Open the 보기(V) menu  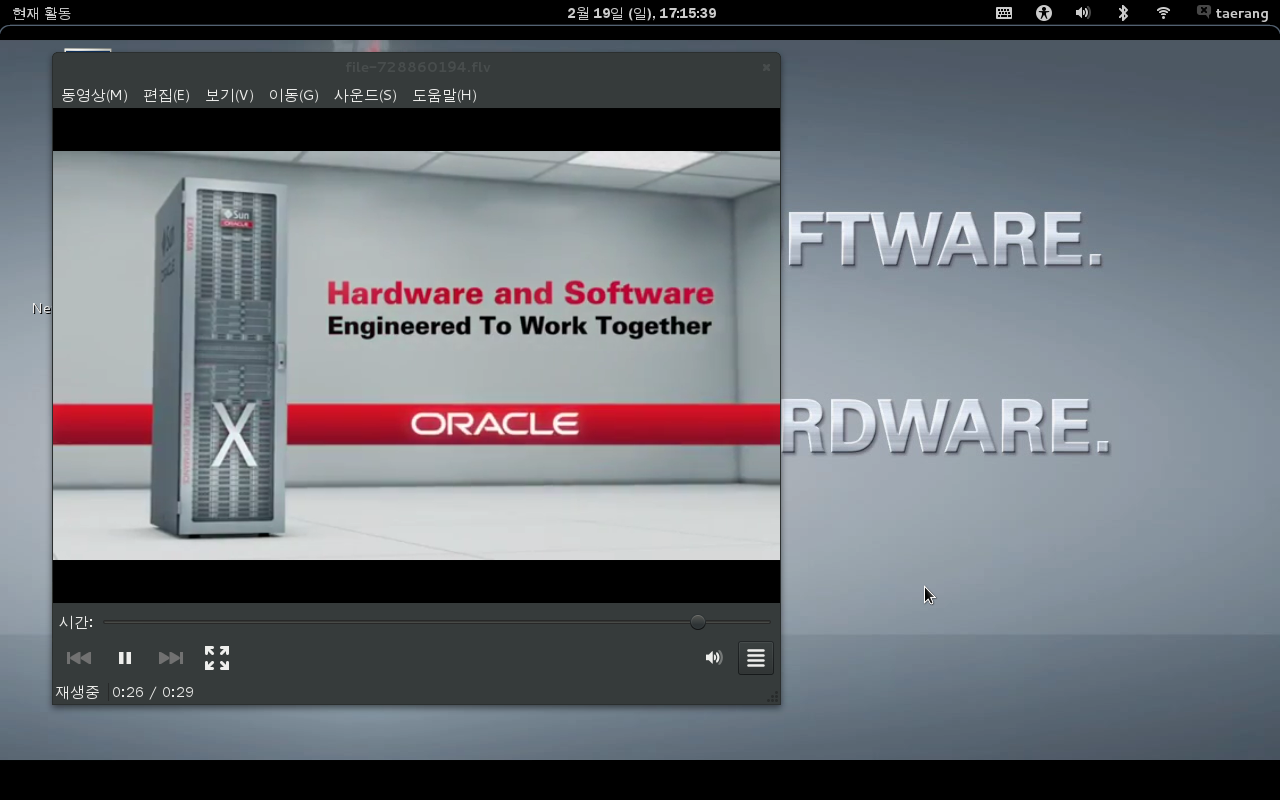229,95
